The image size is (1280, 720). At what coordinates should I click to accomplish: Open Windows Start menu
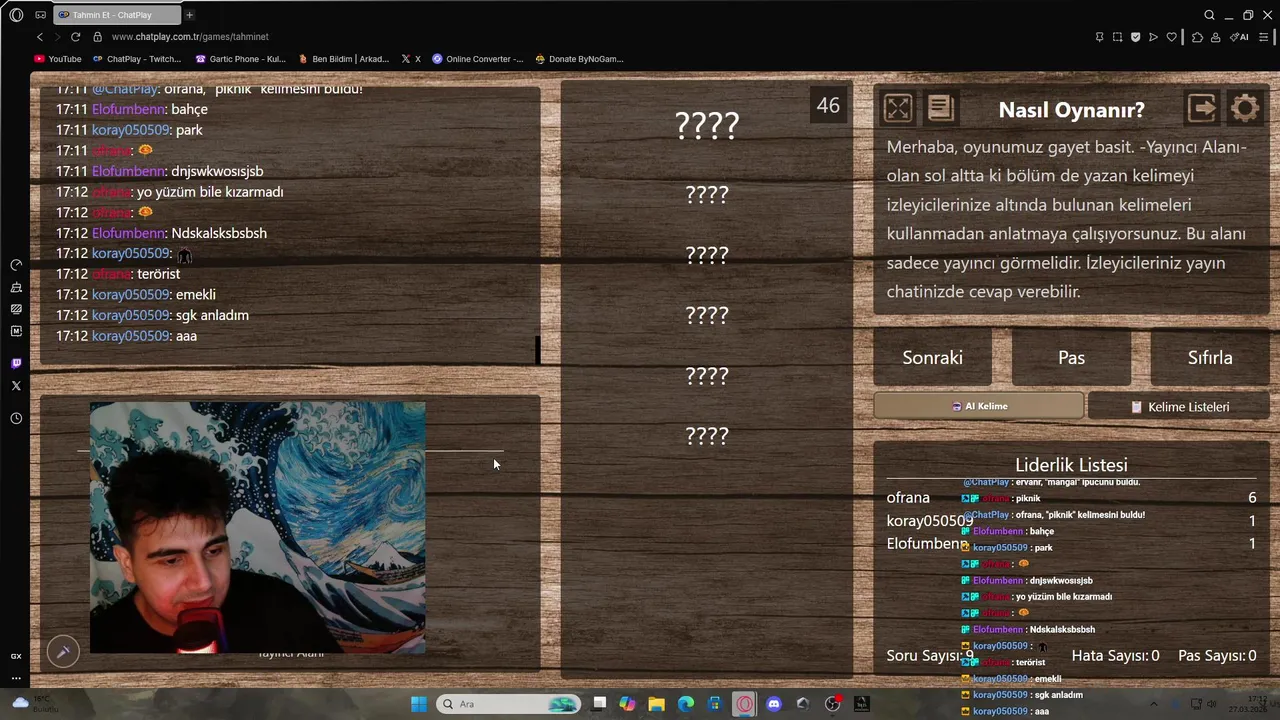(419, 704)
